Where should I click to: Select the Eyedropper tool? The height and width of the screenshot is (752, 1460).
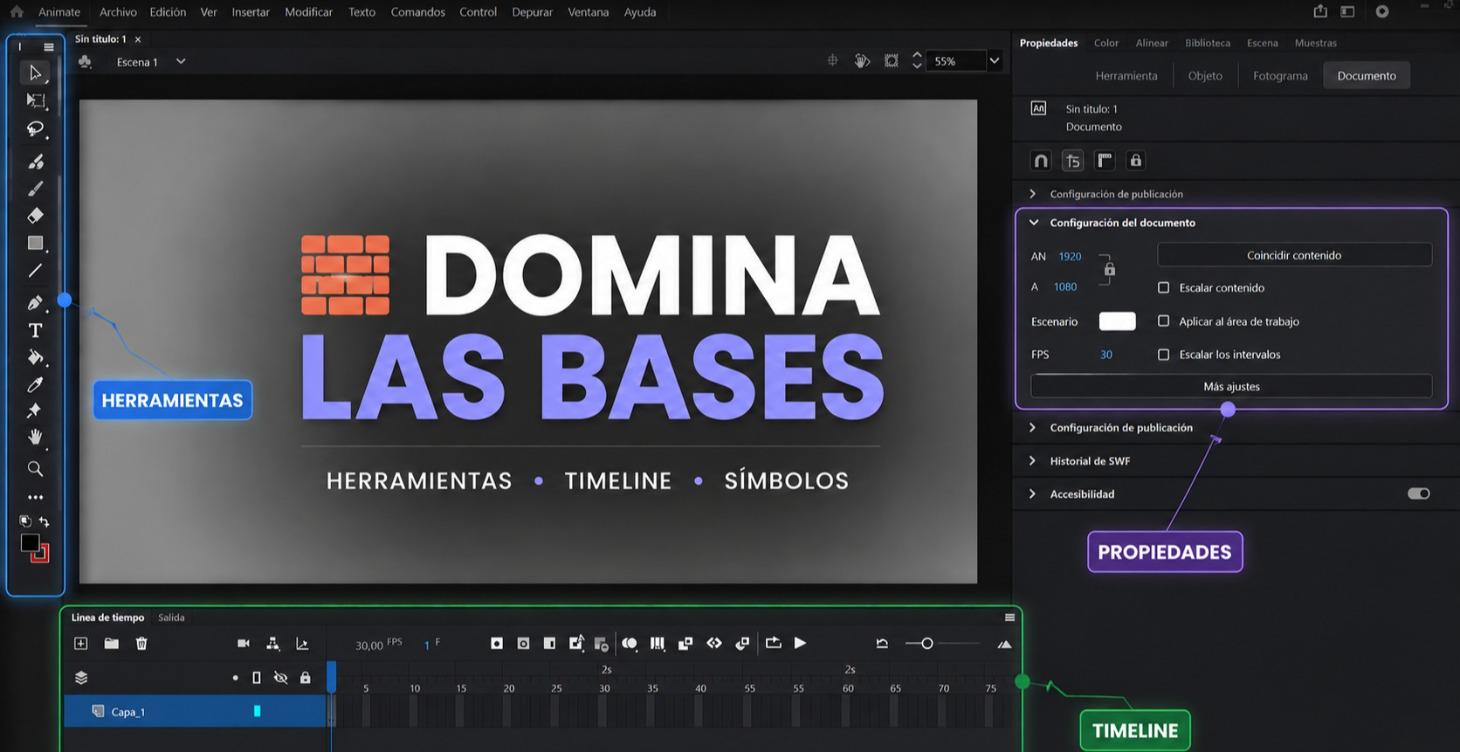(35, 384)
